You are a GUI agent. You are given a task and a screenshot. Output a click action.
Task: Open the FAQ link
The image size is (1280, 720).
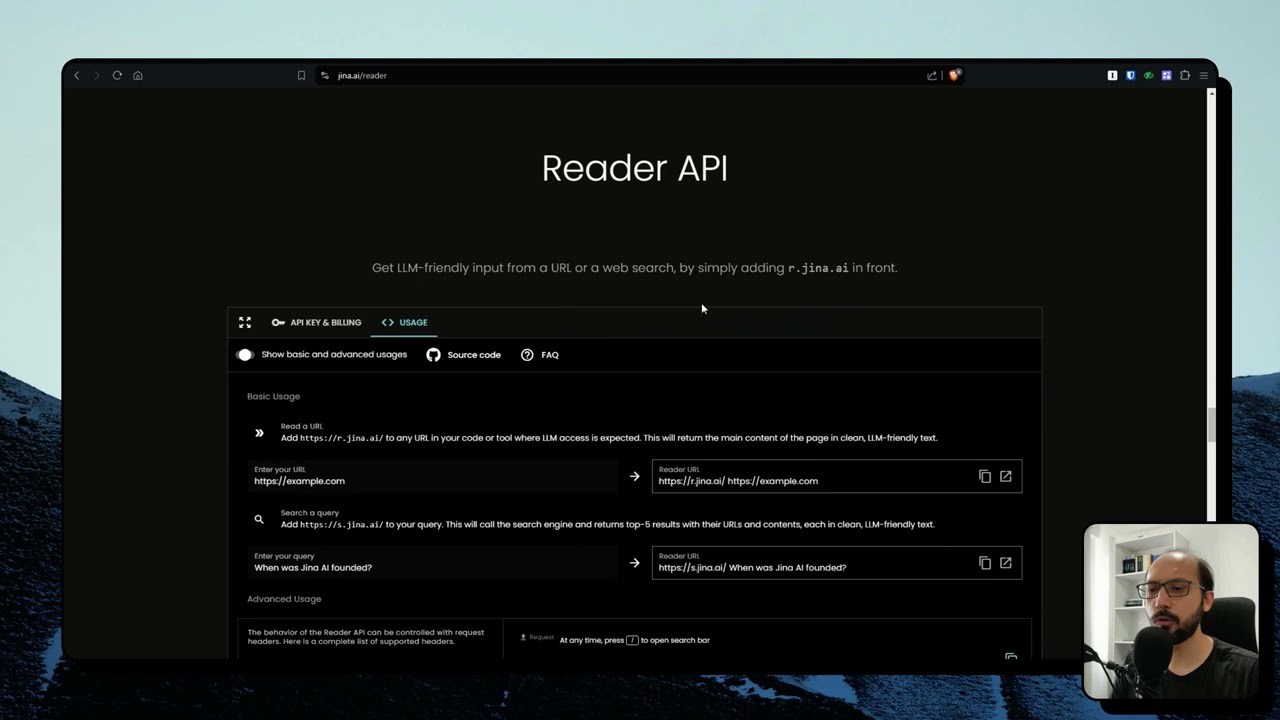coord(540,354)
